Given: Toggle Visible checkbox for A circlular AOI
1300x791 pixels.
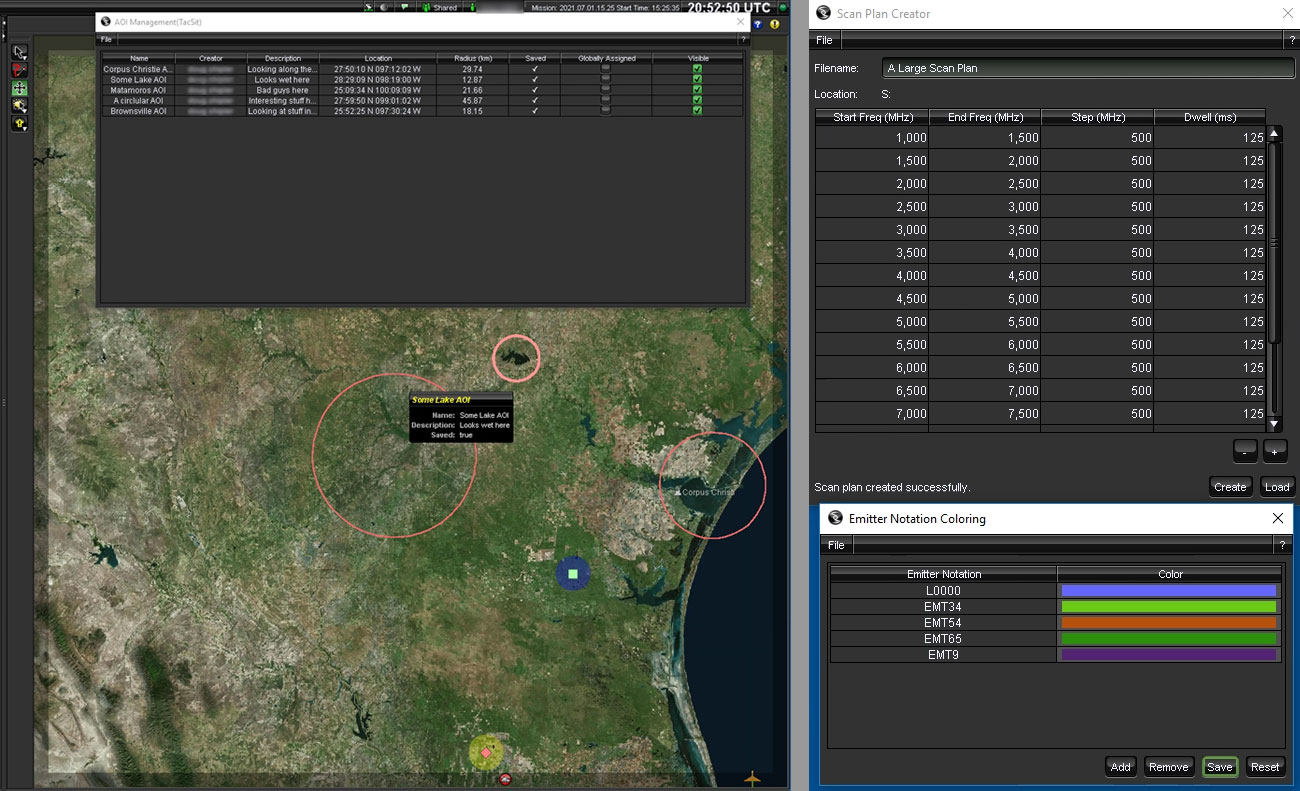Looking at the screenshot, I should (x=698, y=101).
